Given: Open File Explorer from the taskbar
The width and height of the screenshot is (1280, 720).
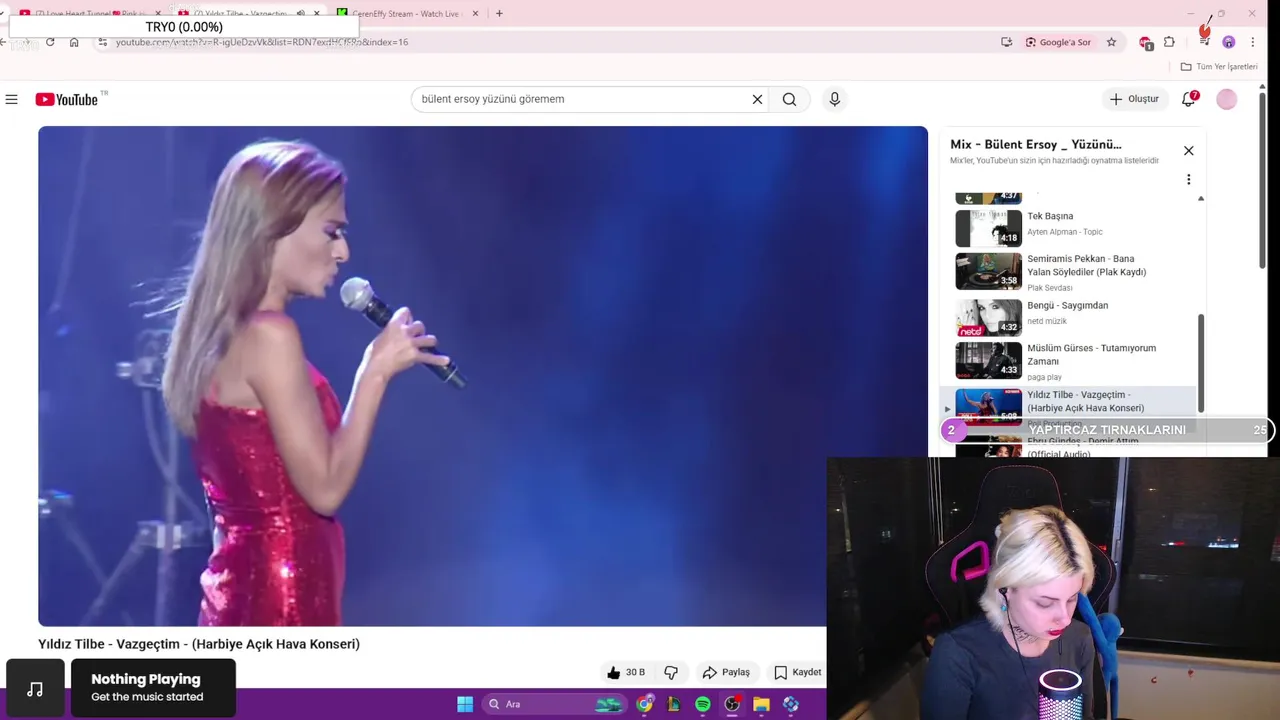Looking at the screenshot, I should 761,704.
